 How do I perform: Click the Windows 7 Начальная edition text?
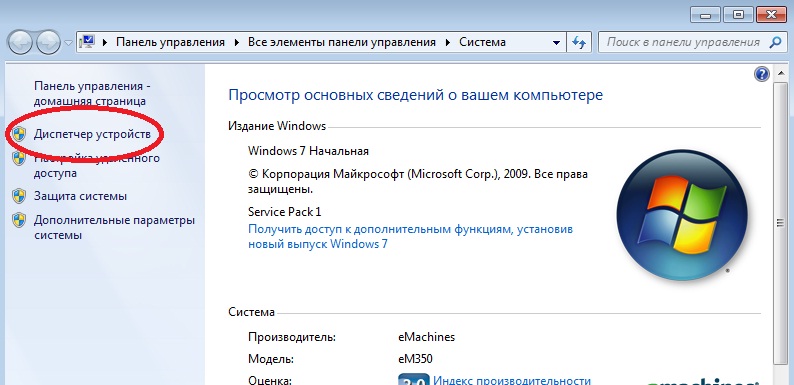point(308,151)
